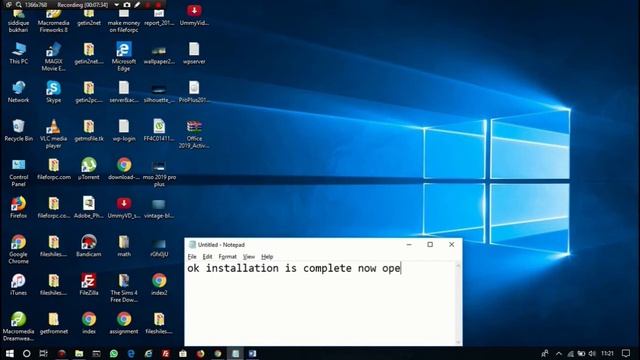The width and height of the screenshot is (640, 360).
Task: Enable drawing with the recorder pencil icon
Action: 137,5
